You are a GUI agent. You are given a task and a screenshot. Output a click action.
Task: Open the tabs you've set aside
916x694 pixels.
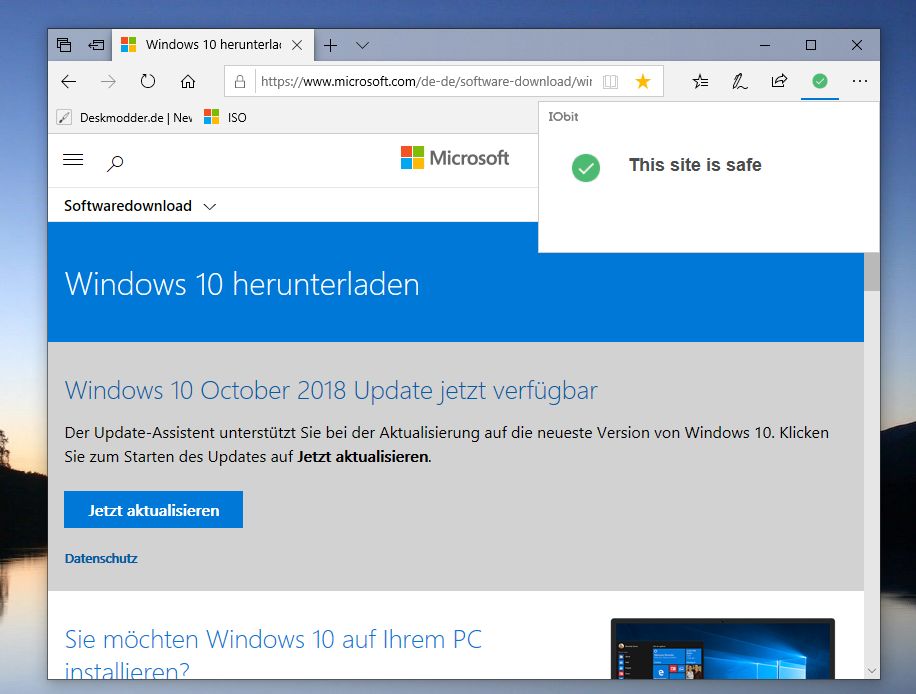click(64, 45)
